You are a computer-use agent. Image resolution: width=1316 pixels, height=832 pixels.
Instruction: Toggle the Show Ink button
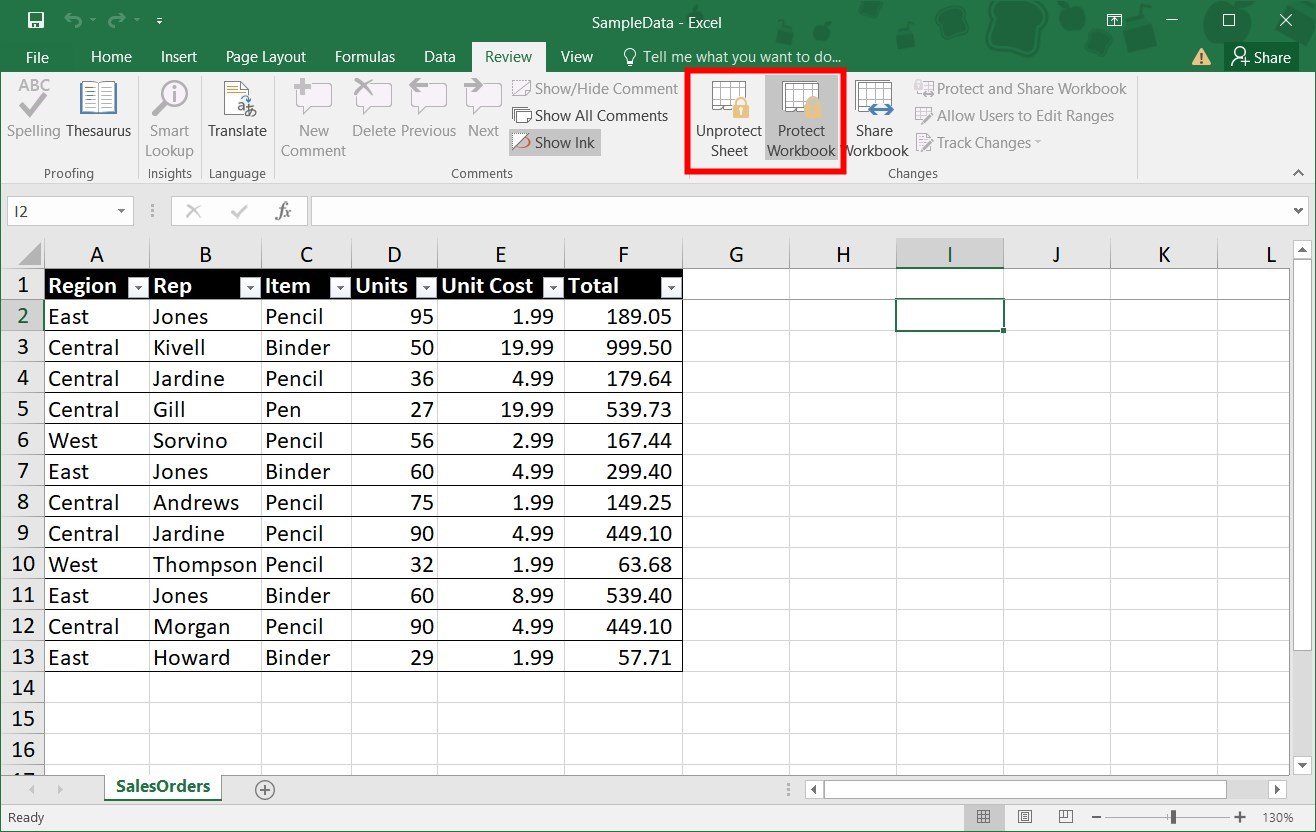pos(554,142)
